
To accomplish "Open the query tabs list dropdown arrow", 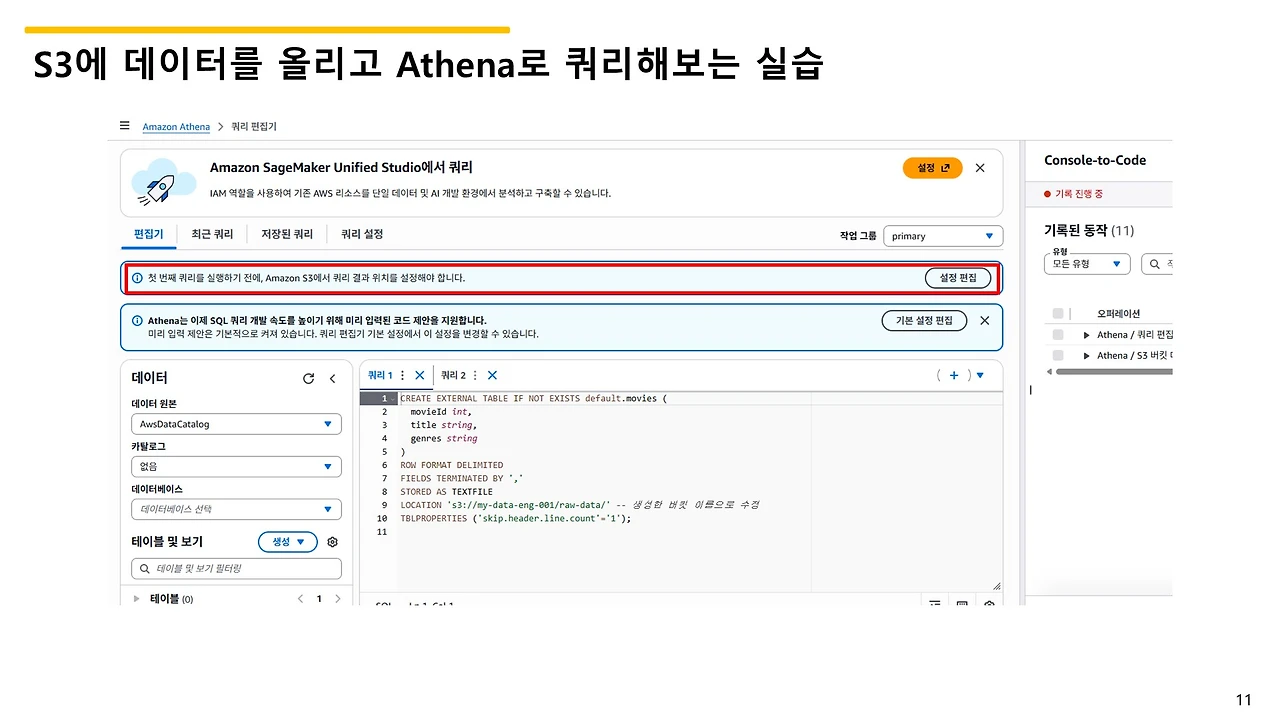I will pyautogui.click(x=980, y=375).
